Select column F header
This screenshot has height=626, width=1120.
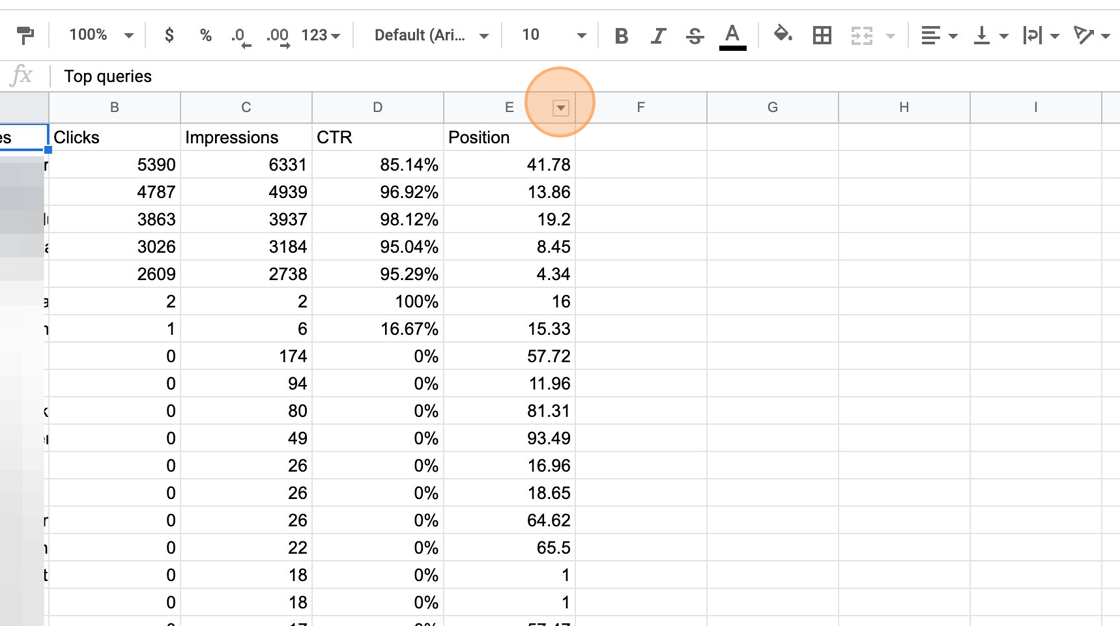coord(641,107)
